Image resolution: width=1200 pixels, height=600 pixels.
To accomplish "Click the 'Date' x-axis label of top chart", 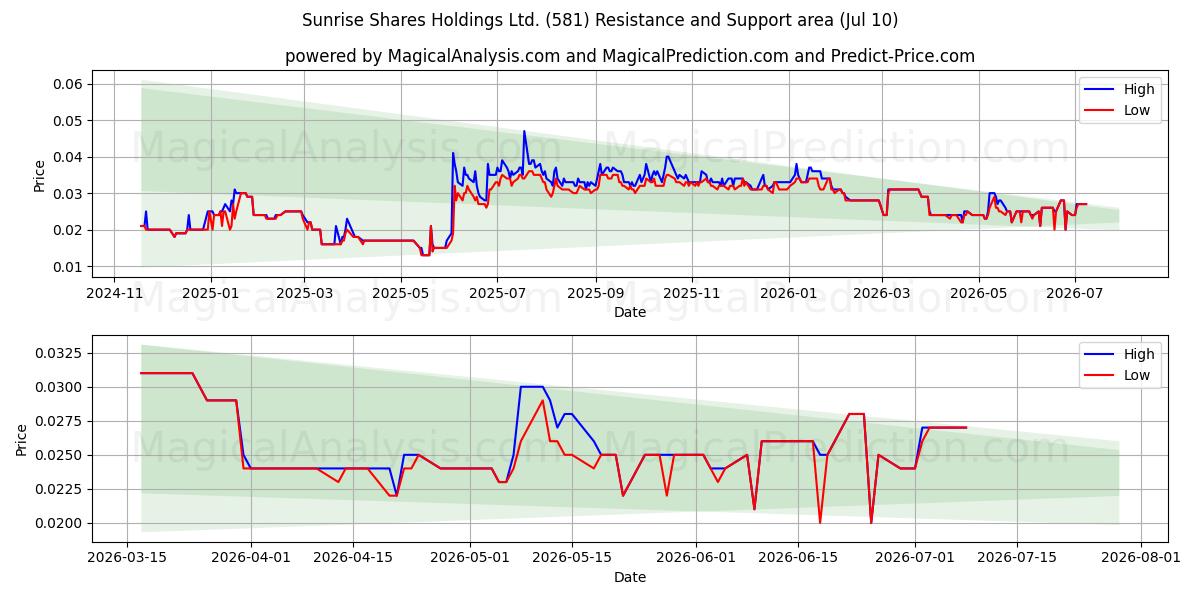I will coord(630,312).
